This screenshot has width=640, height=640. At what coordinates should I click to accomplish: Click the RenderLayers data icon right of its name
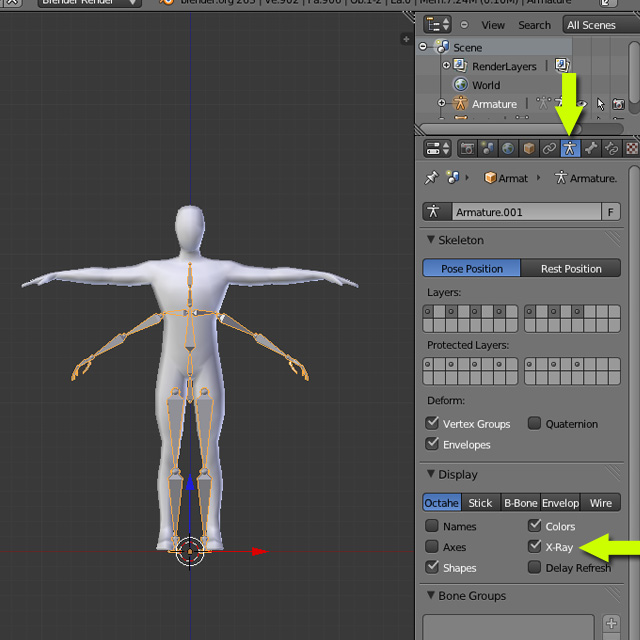(562, 65)
